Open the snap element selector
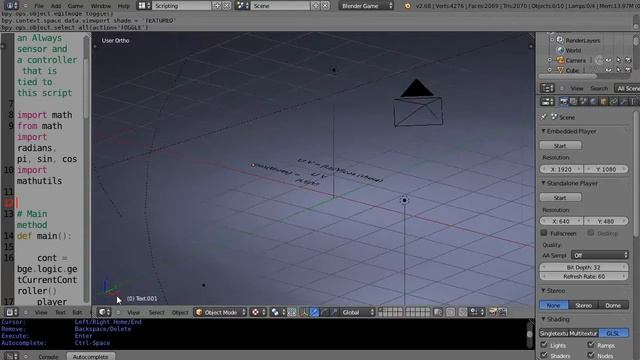 pos(476,312)
